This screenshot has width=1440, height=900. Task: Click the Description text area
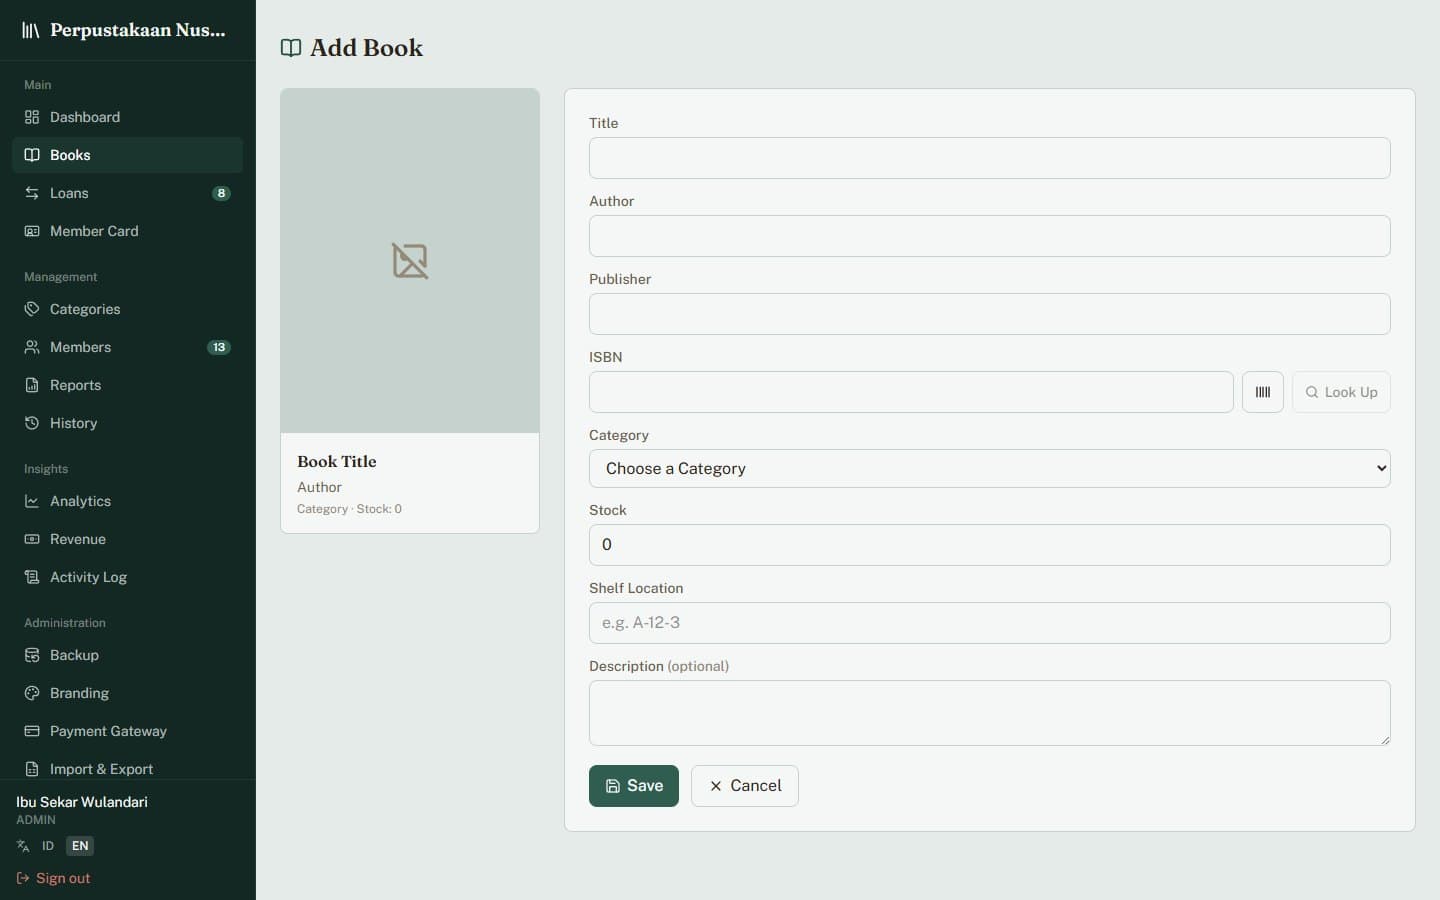click(990, 713)
